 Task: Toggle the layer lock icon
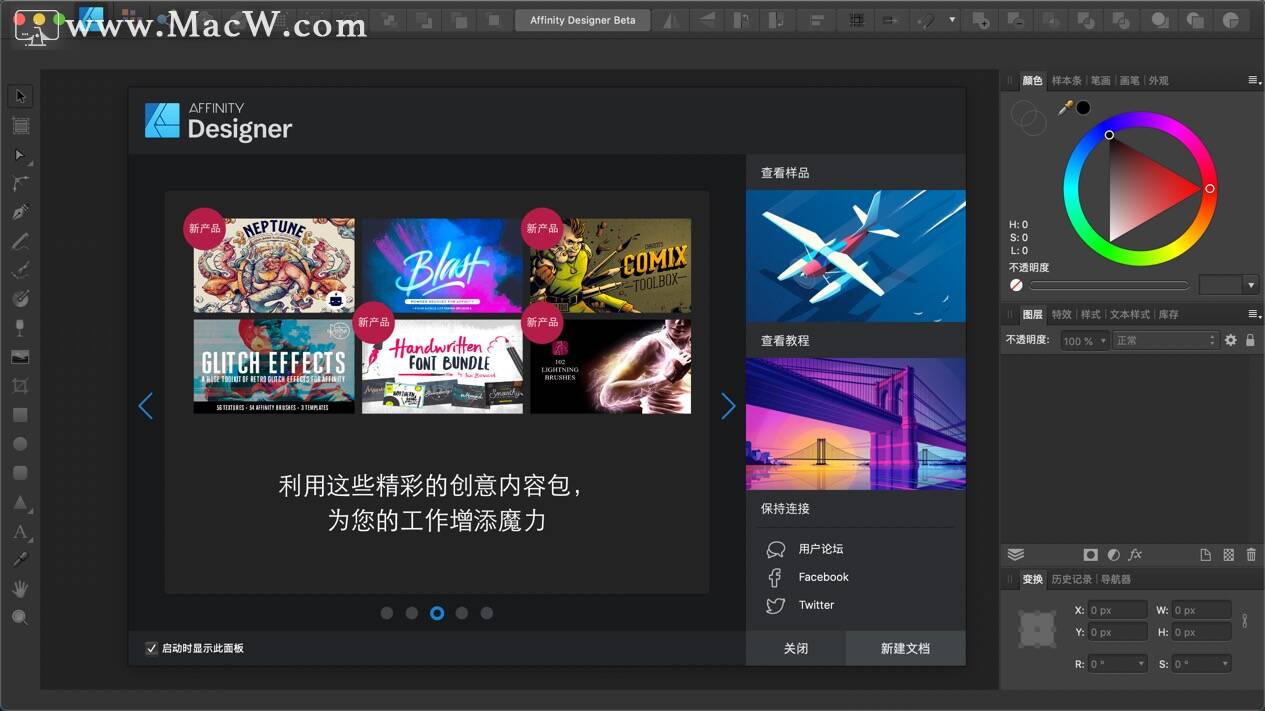coord(1251,339)
